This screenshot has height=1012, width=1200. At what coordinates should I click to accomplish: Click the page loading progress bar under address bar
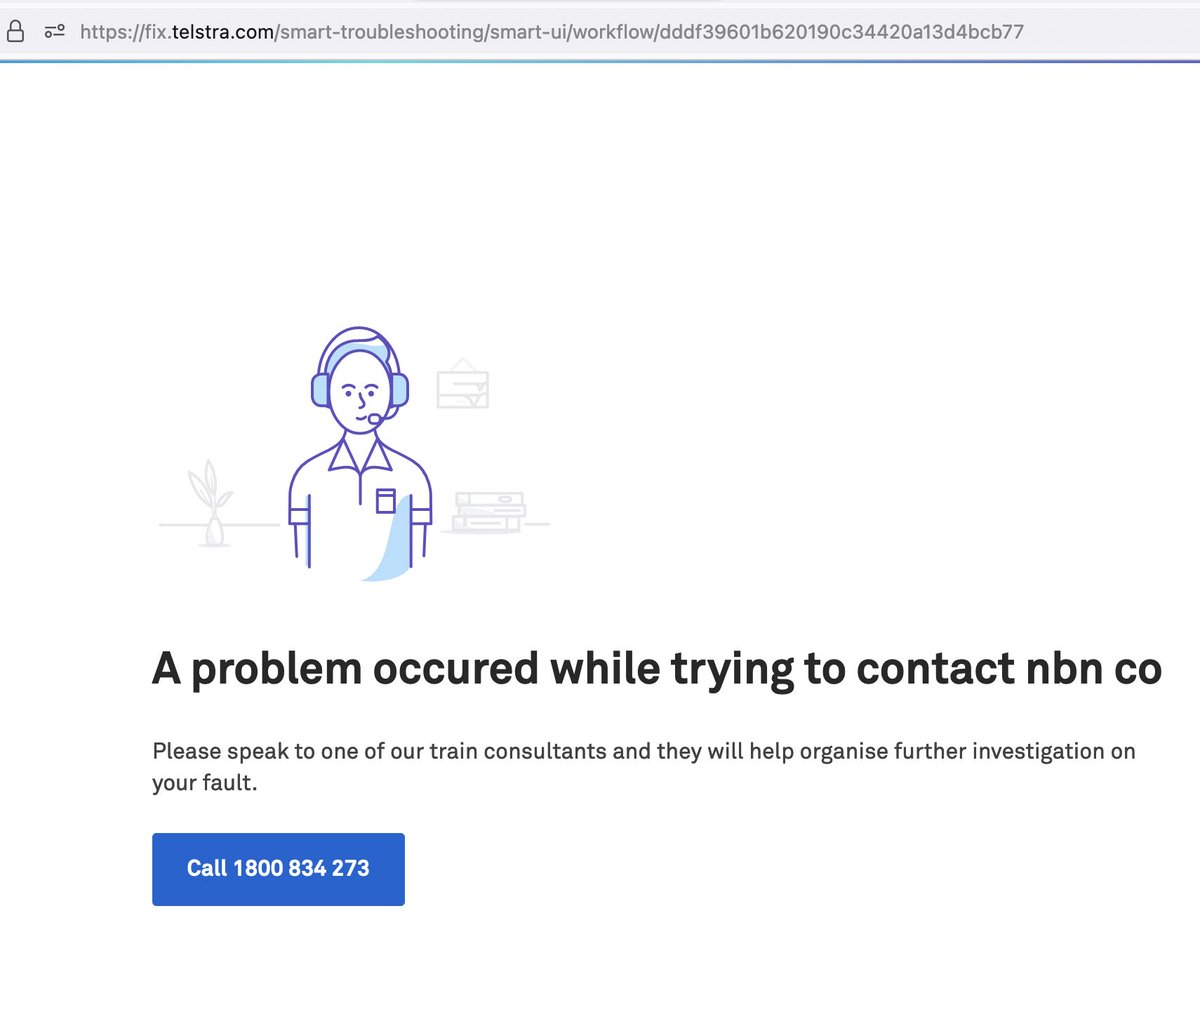[600, 61]
